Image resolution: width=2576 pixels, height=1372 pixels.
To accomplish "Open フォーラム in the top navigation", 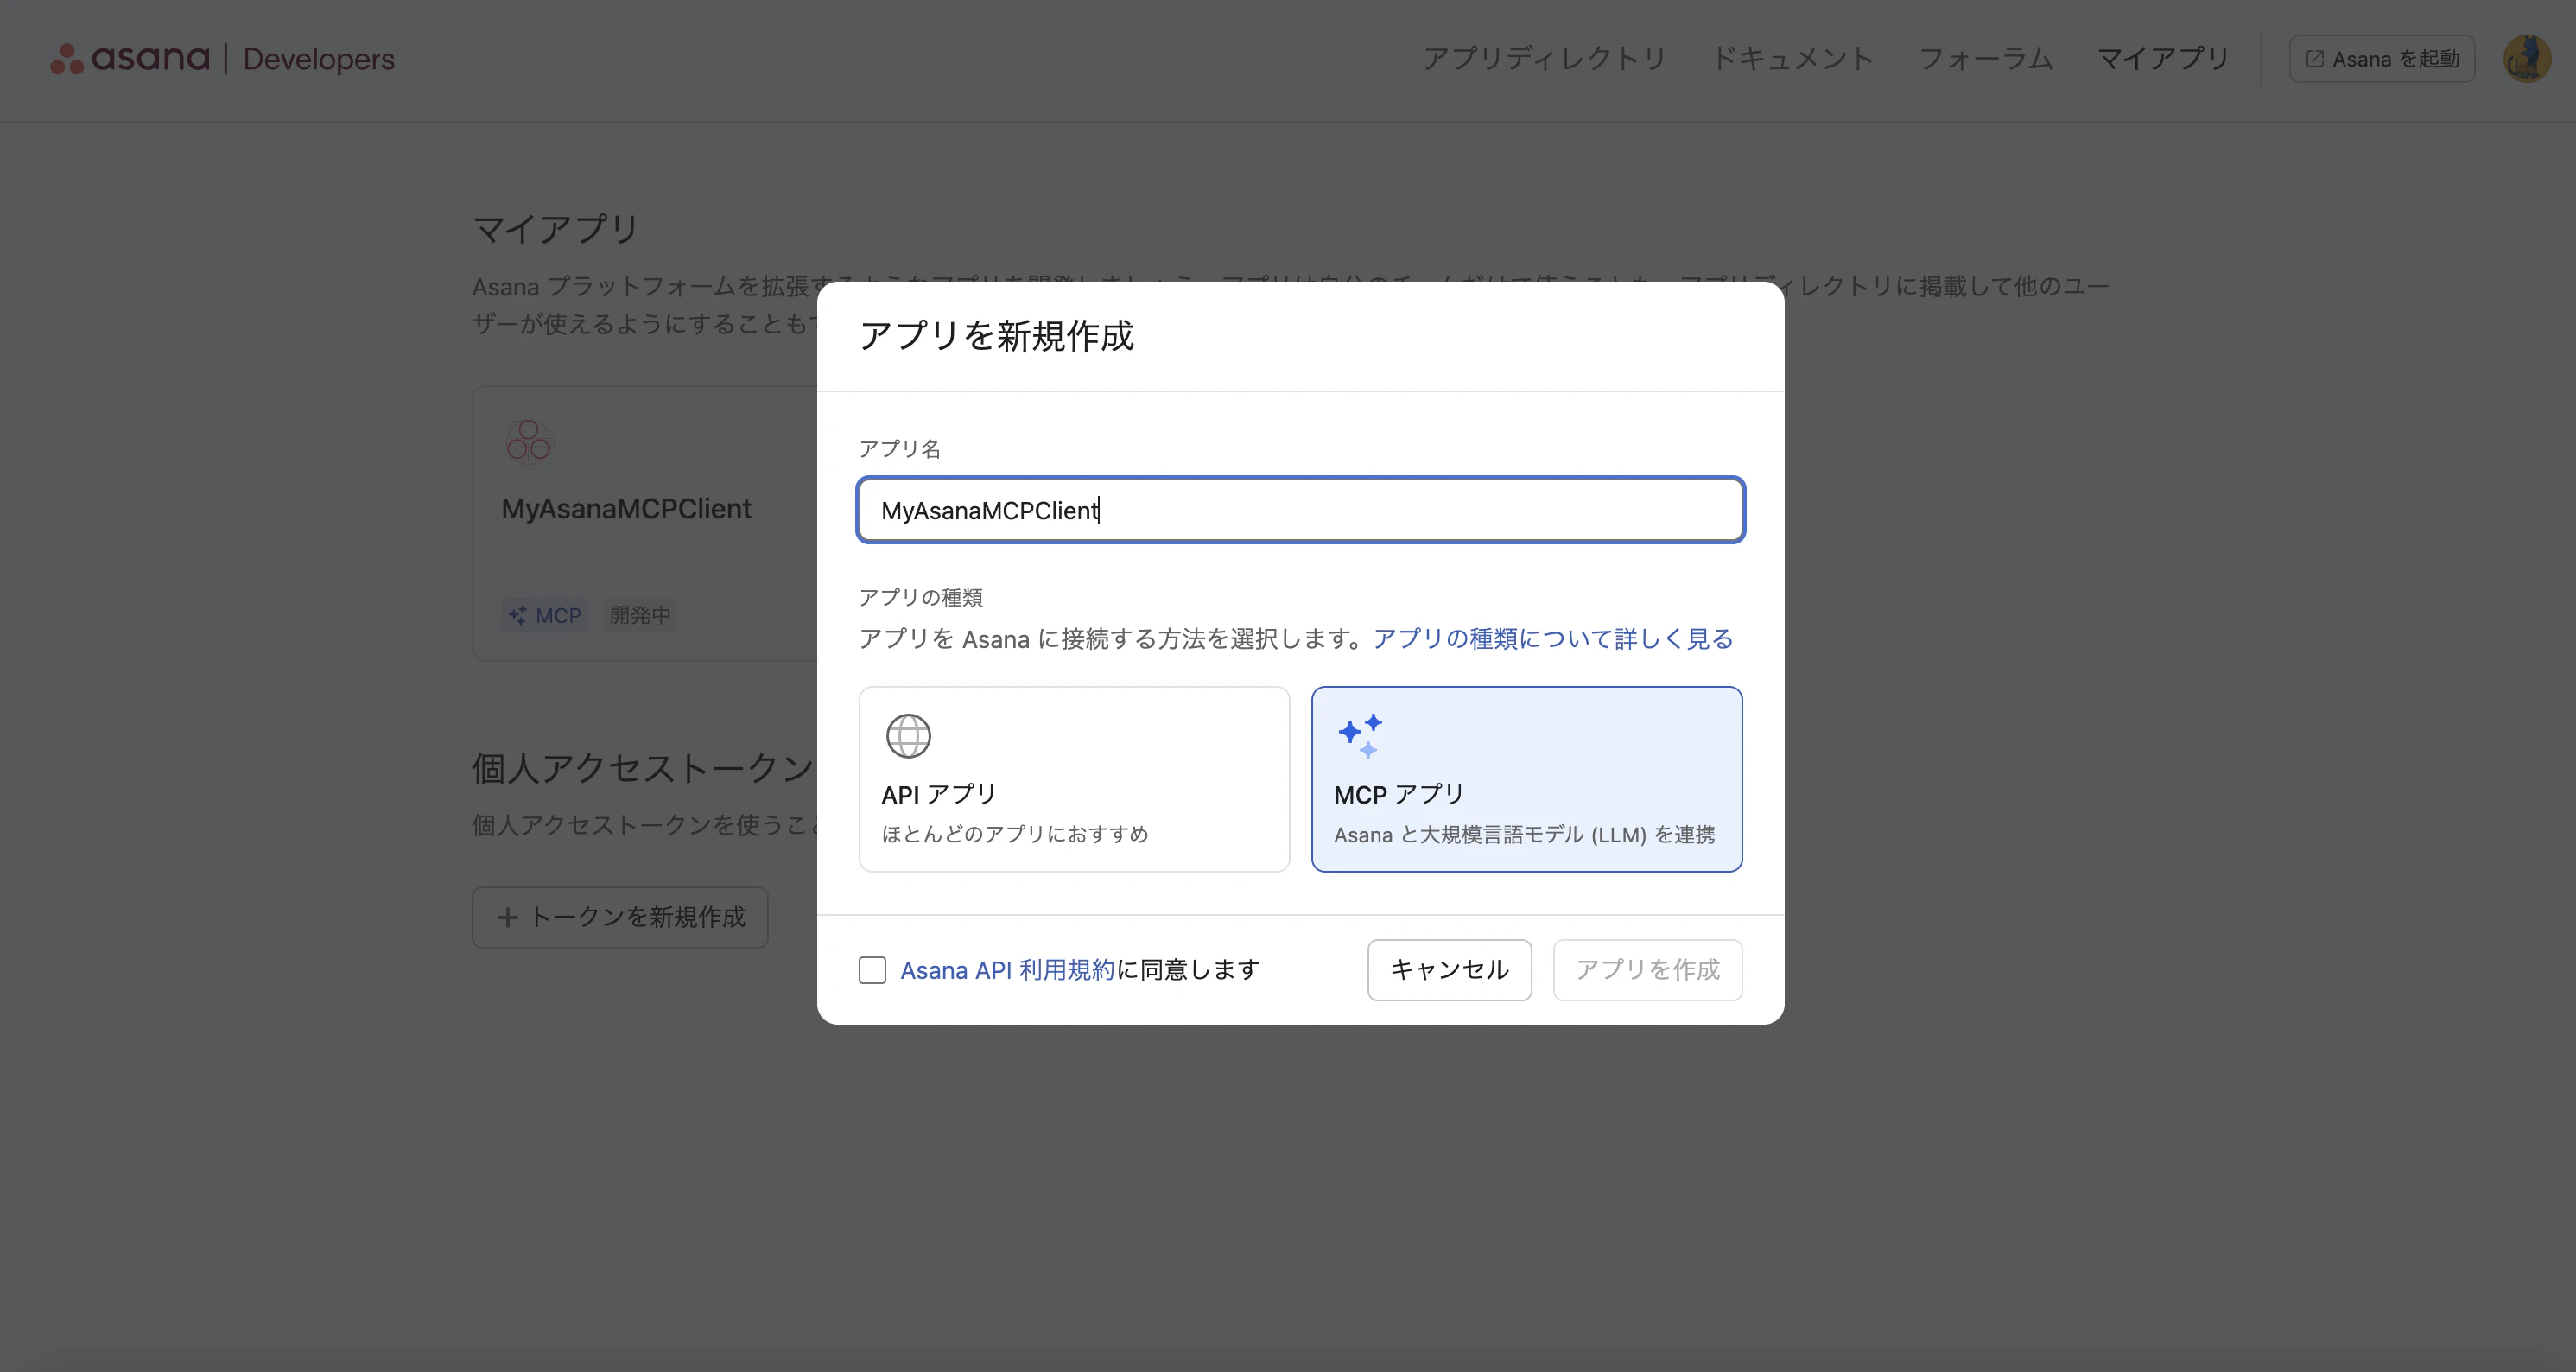I will point(1985,59).
